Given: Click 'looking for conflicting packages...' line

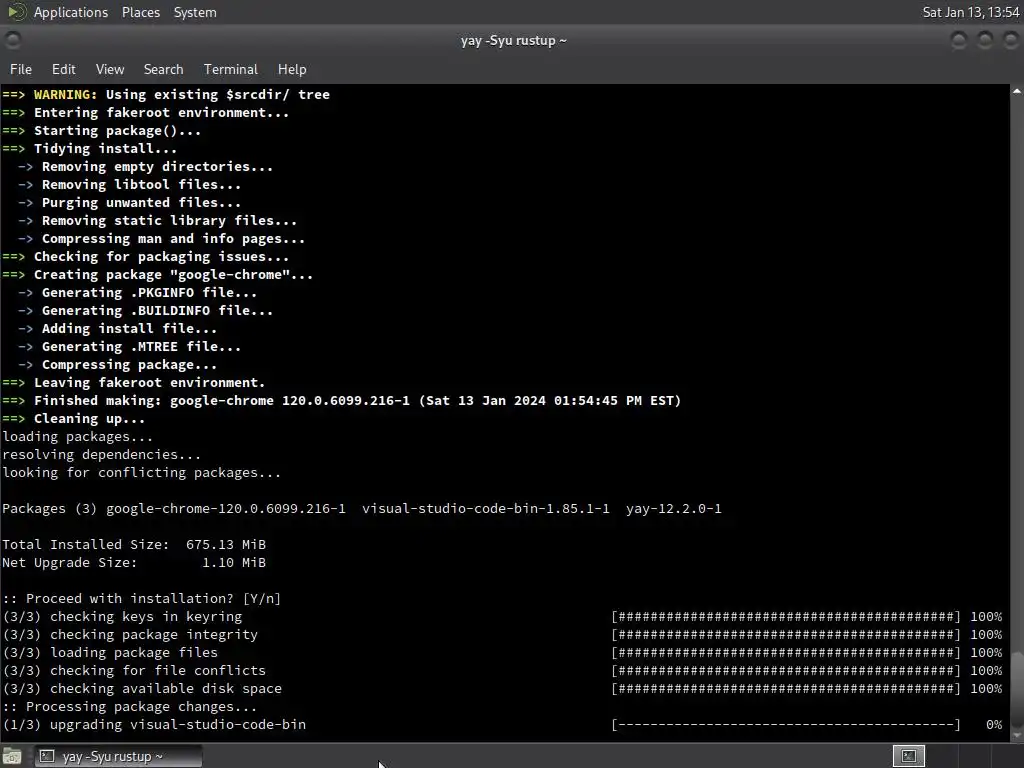Looking at the screenshot, I should [x=141, y=473].
